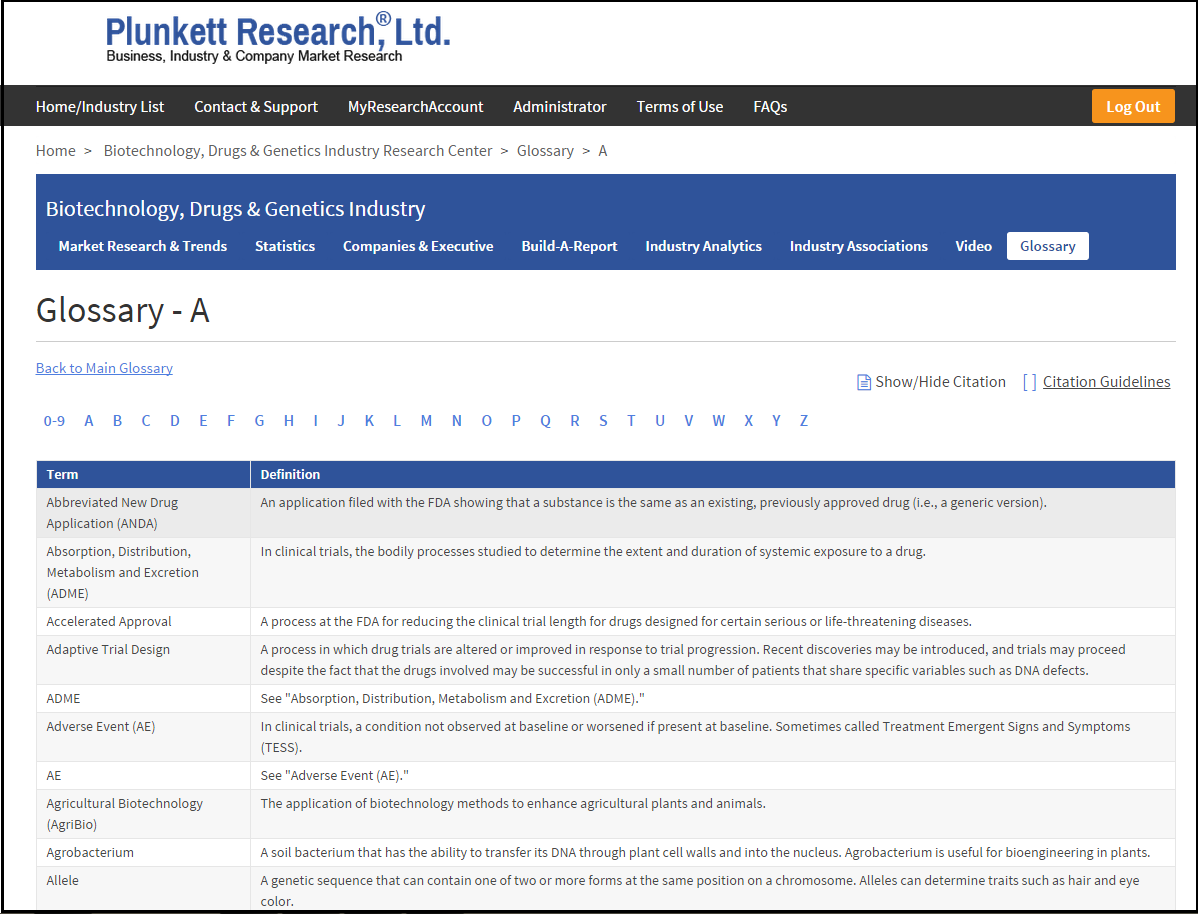Jump to glossary letter R
Viewport: 1198px width, 914px height.
click(575, 421)
